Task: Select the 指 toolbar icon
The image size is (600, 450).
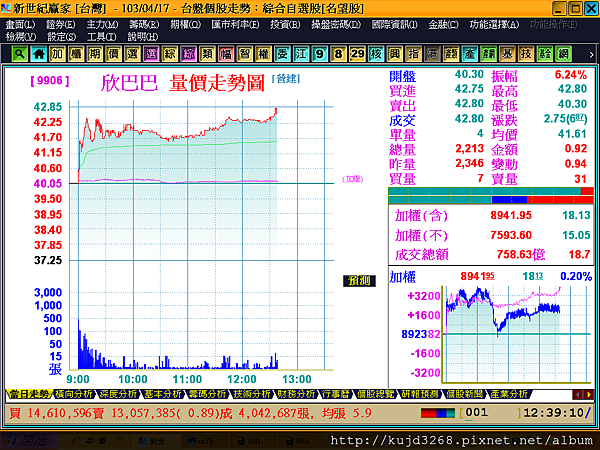Action: pyautogui.click(x=413, y=54)
